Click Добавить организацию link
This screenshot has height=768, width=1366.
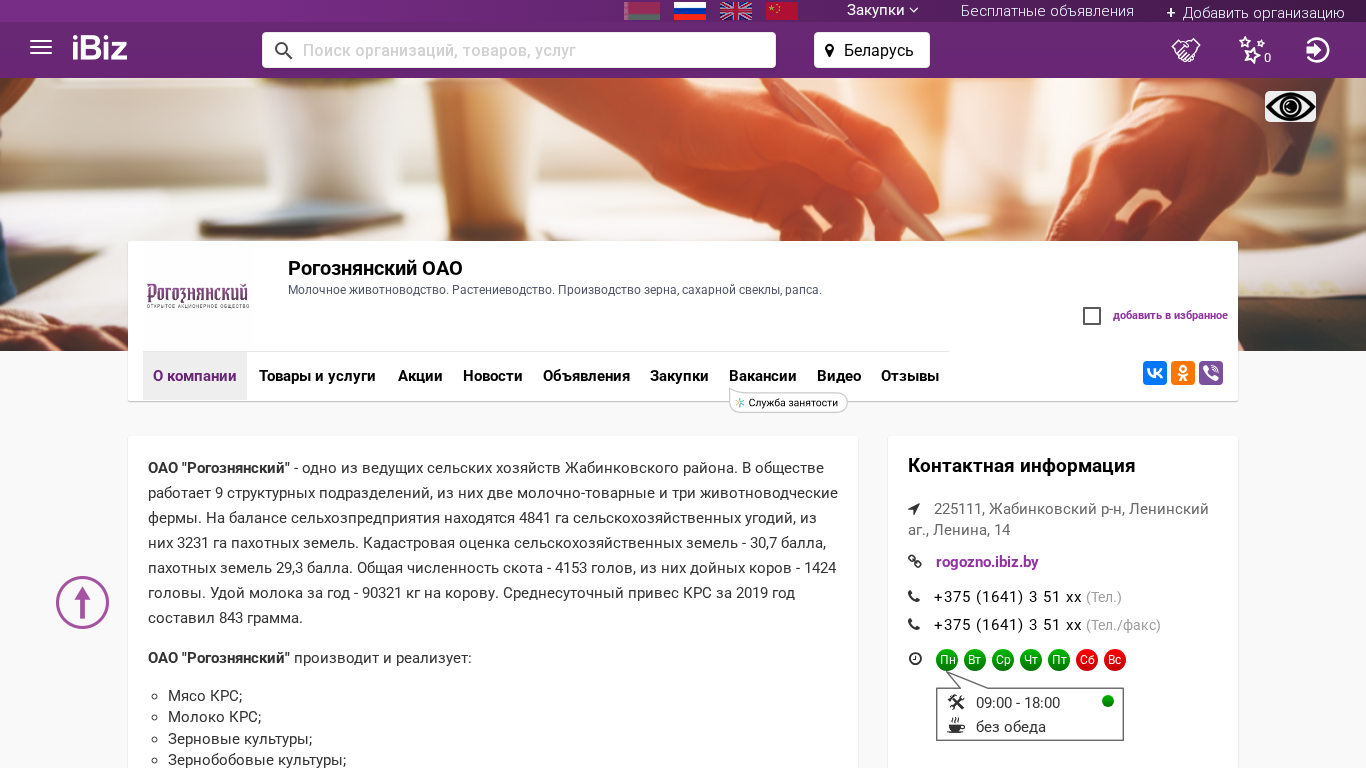[1255, 12]
